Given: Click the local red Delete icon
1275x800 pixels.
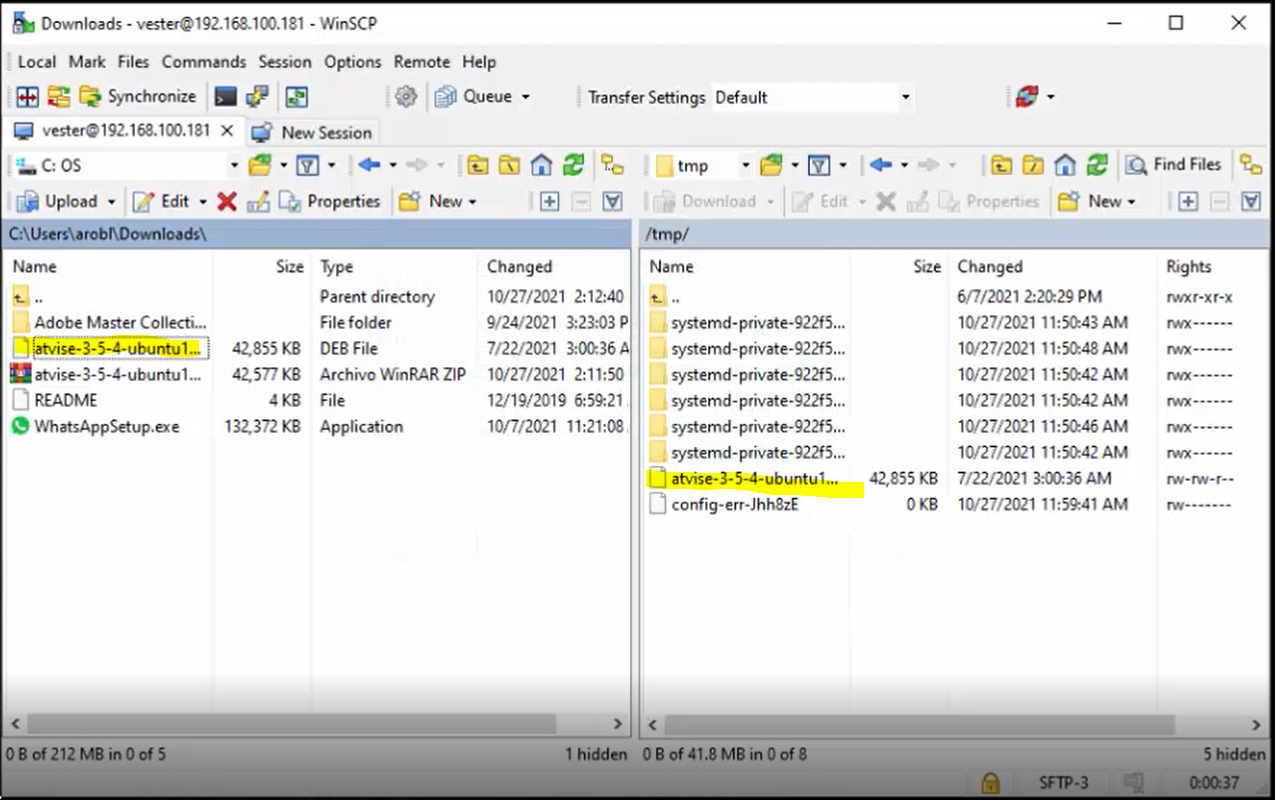Looking at the screenshot, I should point(227,201).
